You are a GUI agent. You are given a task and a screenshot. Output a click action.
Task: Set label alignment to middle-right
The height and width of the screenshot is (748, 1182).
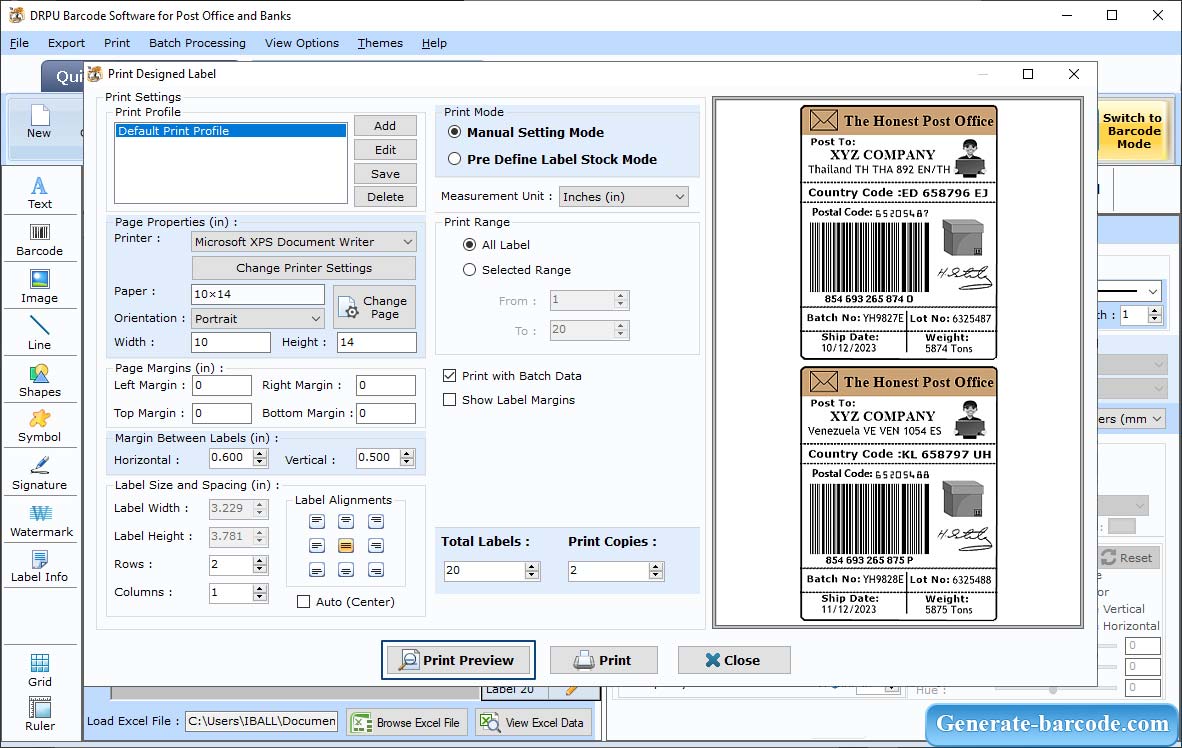(x=375, y=546)
